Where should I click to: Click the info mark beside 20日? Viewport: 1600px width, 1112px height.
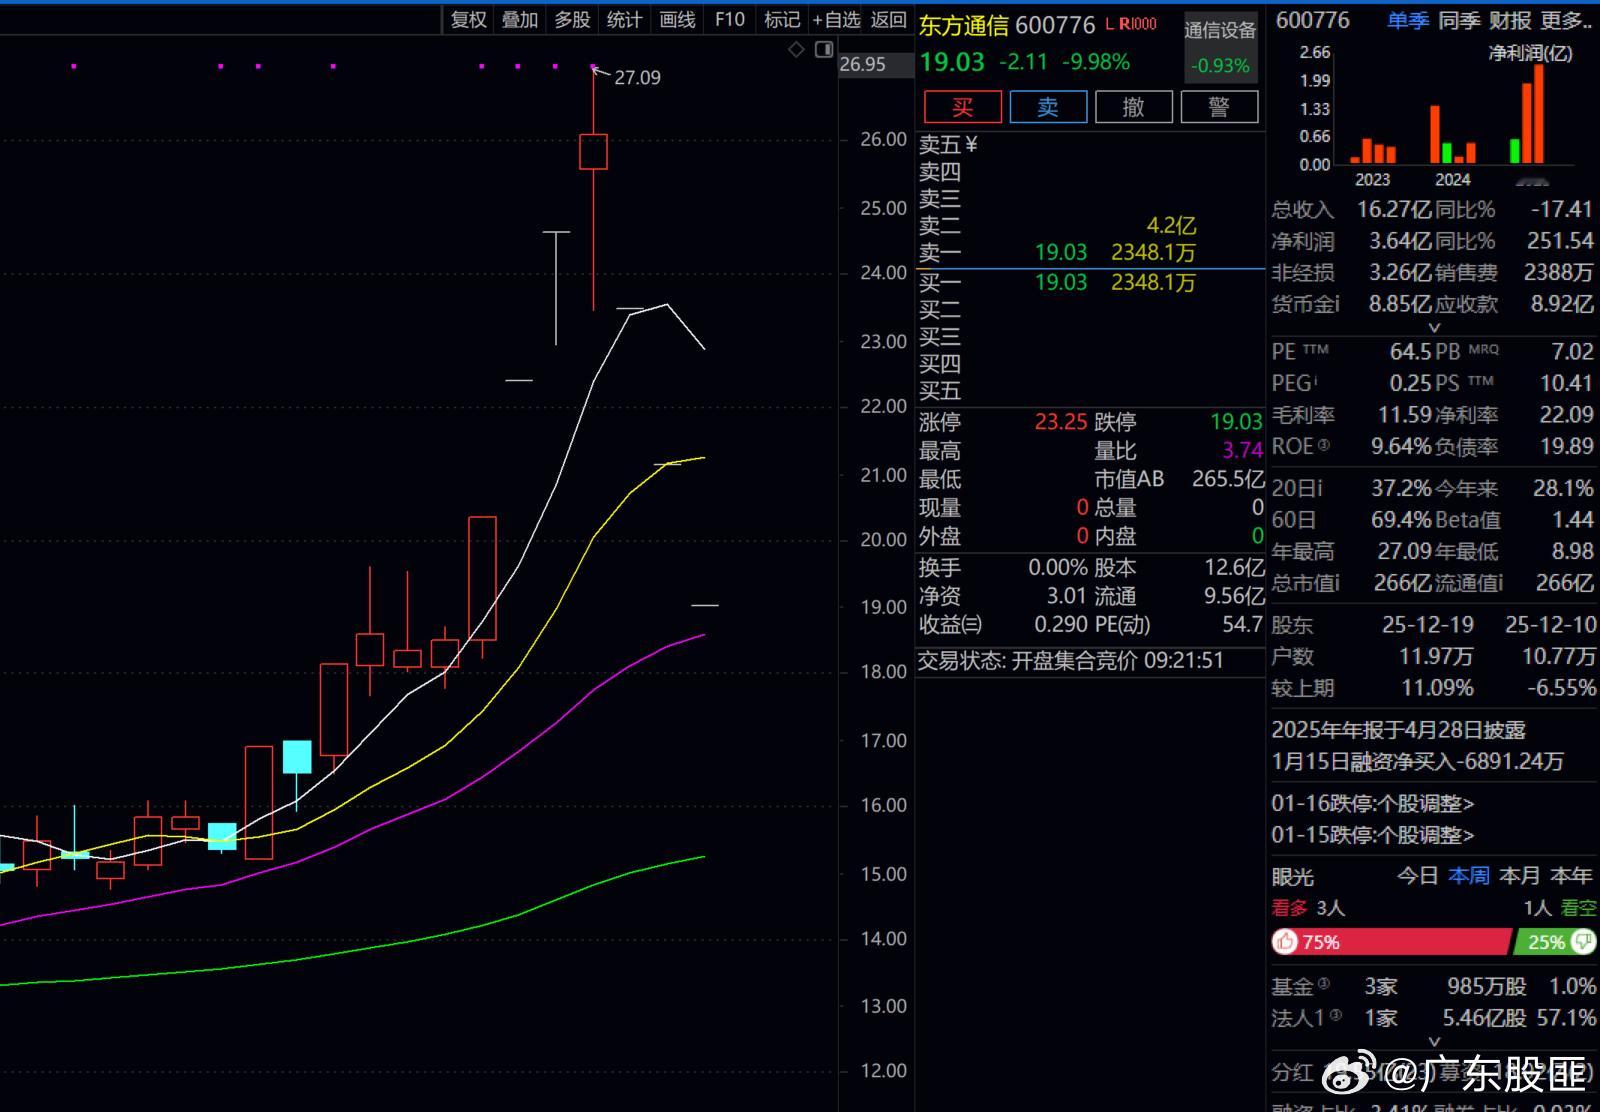point(1319,488)
